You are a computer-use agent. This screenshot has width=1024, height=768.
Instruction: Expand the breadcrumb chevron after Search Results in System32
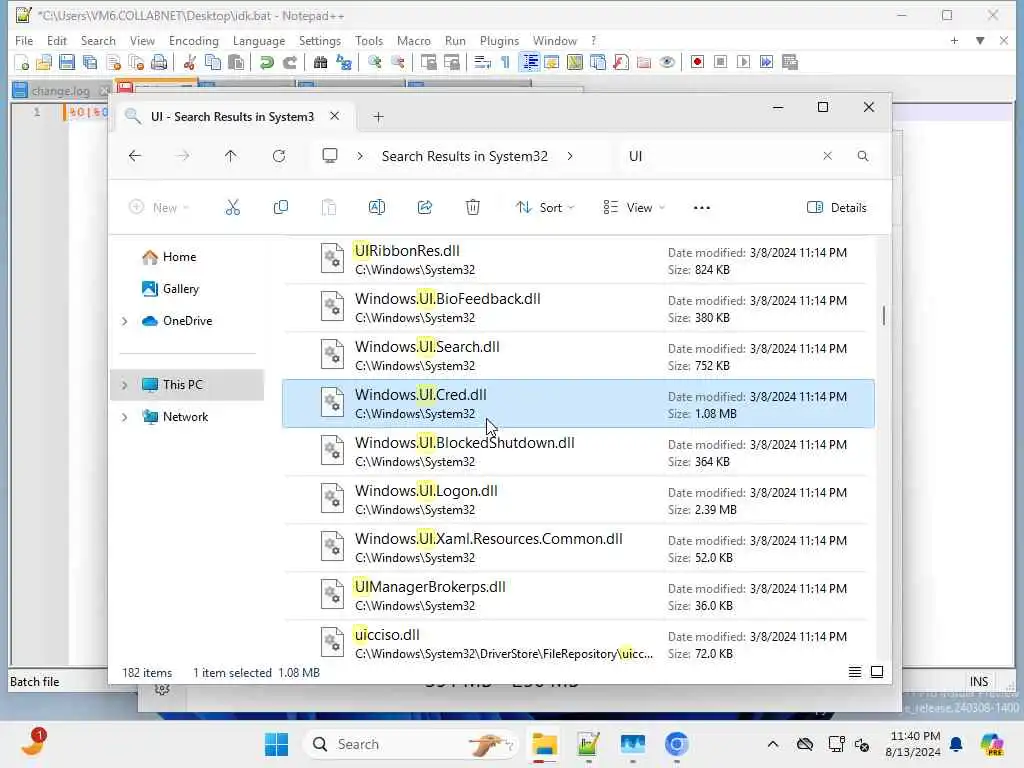pyautogui.click(x=570, y=156)
